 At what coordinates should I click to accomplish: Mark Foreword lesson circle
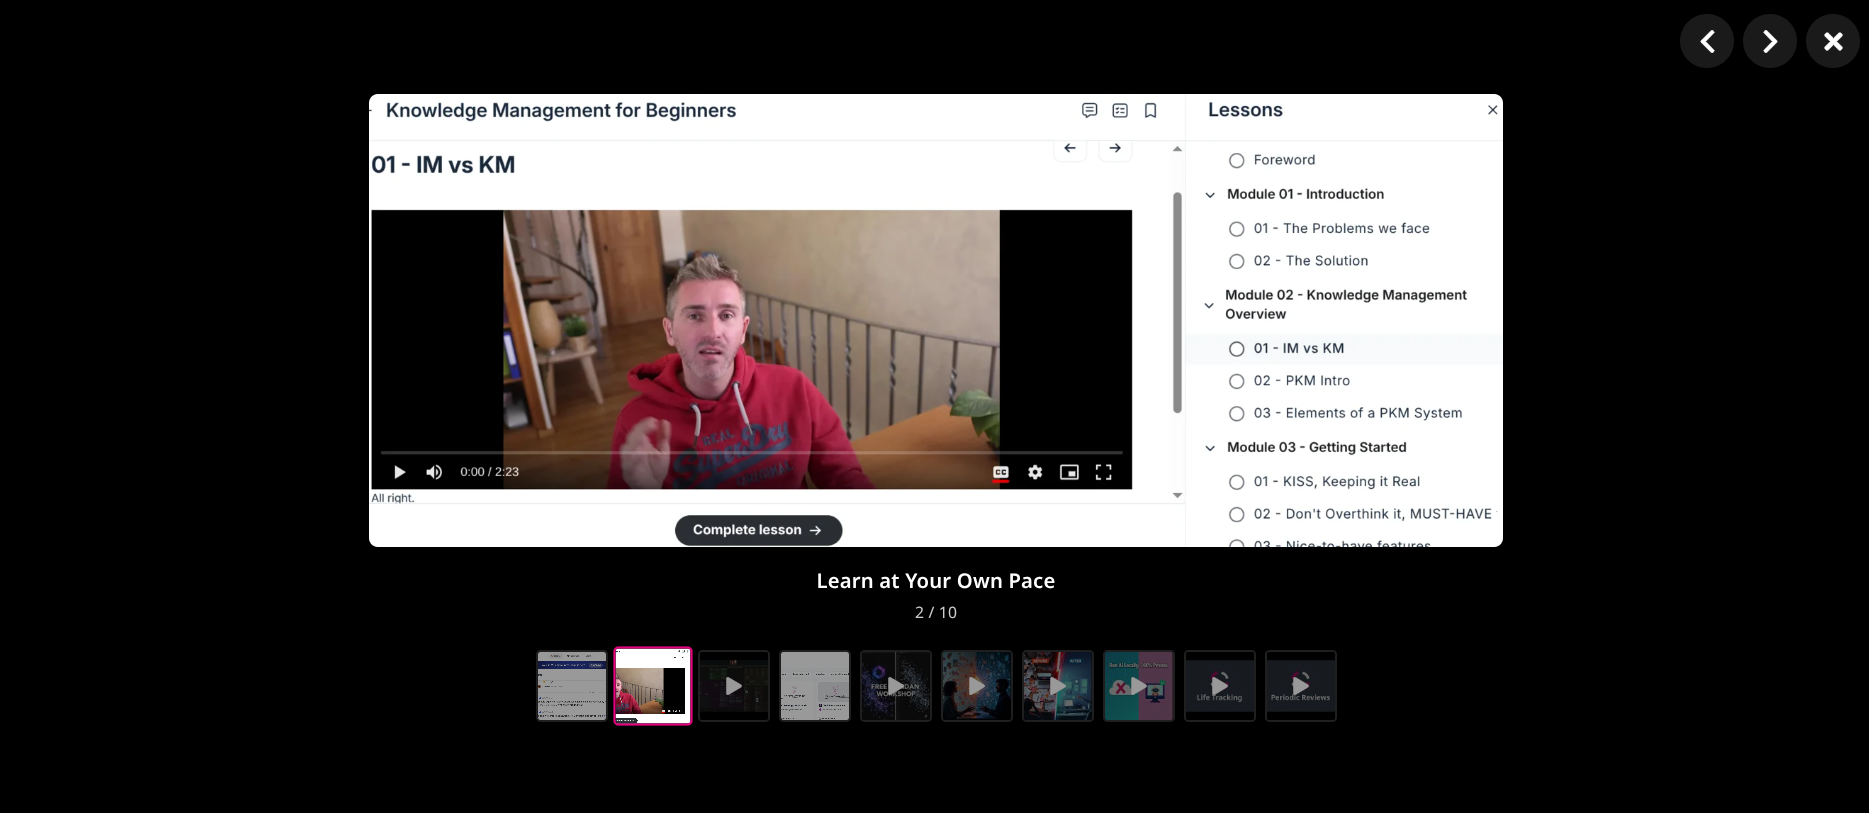tap(1236, 160)
